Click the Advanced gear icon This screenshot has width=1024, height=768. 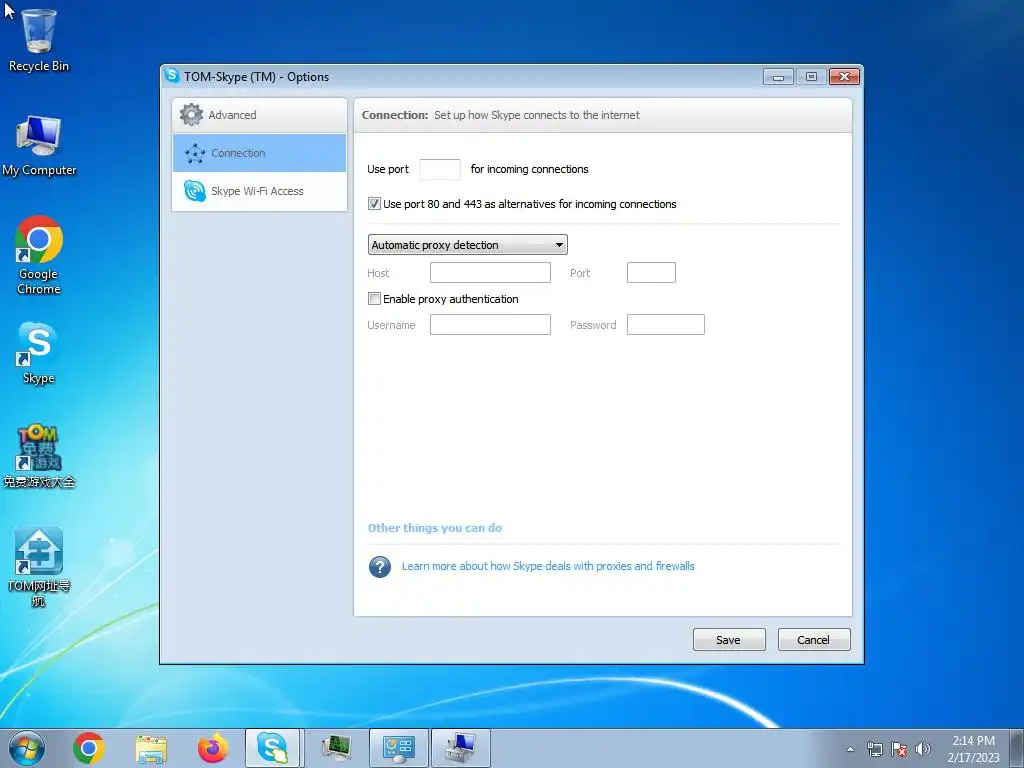coord(191,115)
